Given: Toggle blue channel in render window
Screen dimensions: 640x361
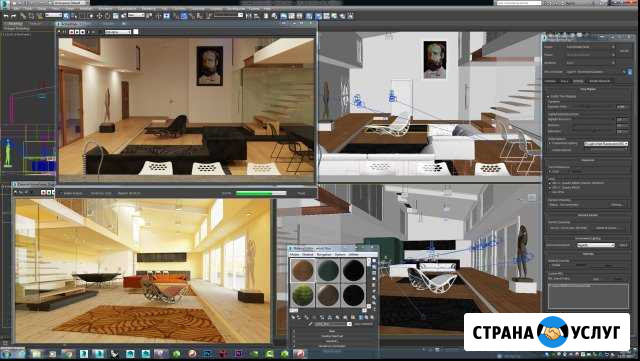Looking at the screenshot, I should coord(82,31).
